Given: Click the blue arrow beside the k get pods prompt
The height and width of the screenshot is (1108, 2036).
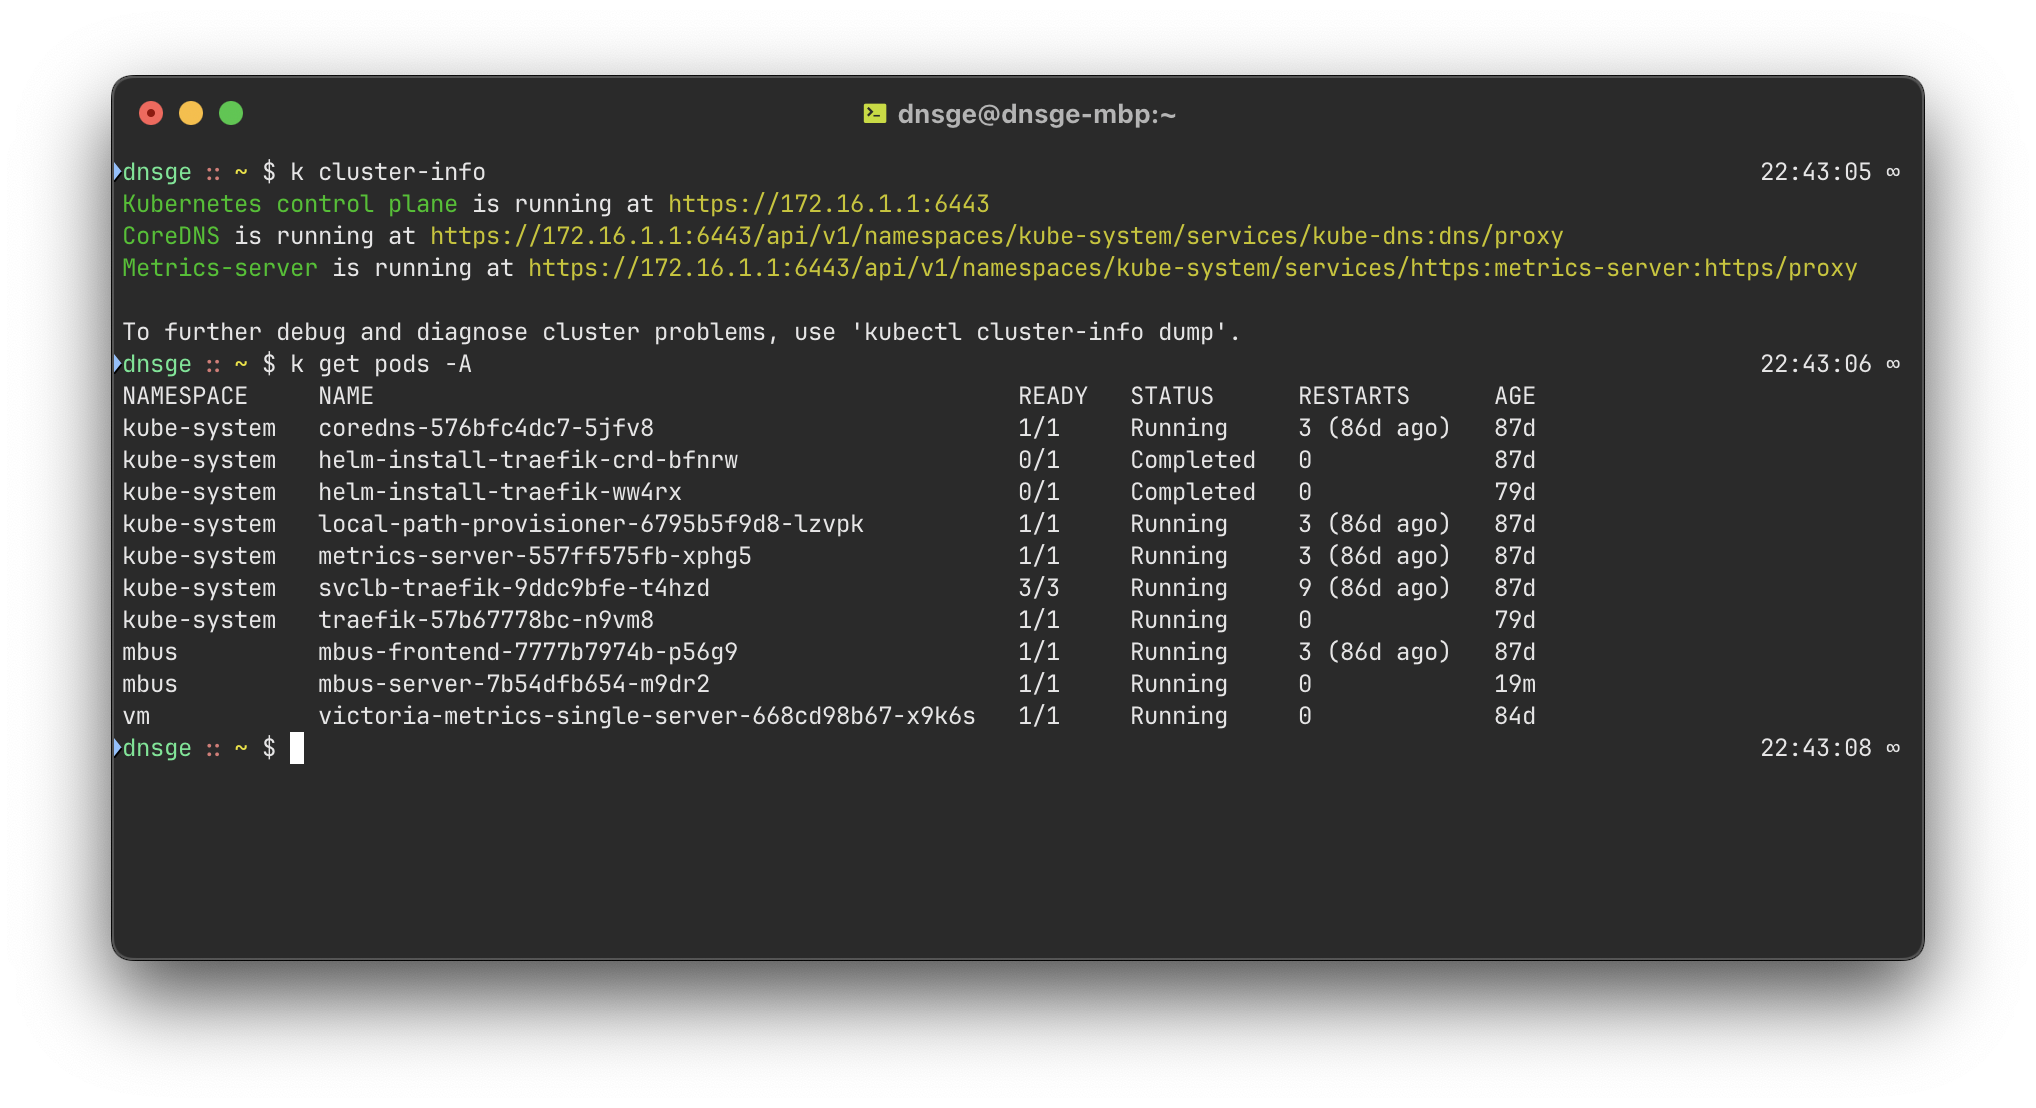Looking at the screenshot, I should tap(117, 363).
